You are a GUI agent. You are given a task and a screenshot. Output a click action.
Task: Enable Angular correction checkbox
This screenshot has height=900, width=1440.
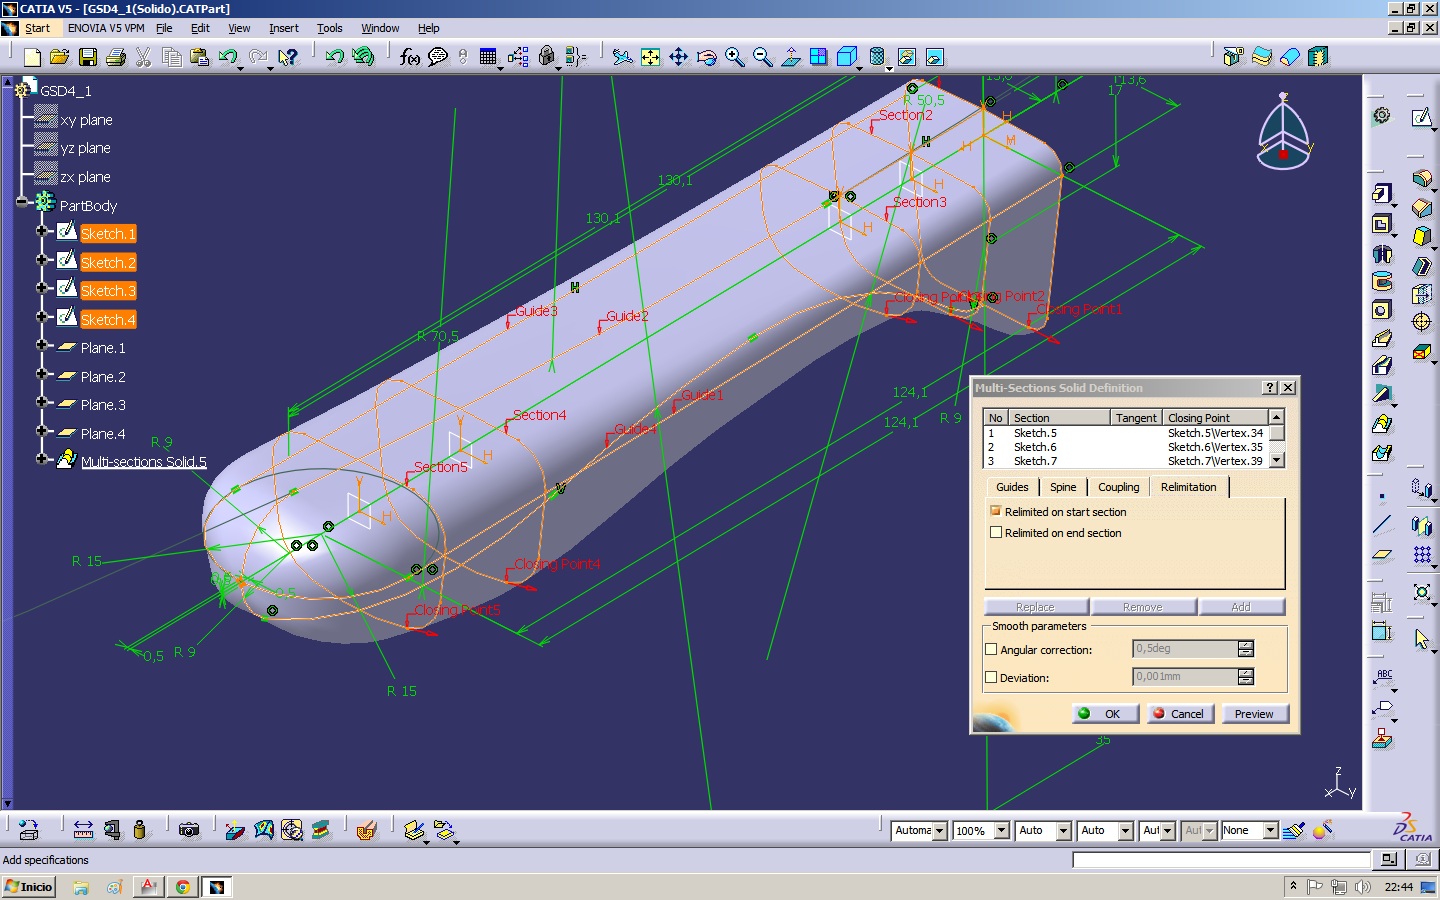[991, 649]
